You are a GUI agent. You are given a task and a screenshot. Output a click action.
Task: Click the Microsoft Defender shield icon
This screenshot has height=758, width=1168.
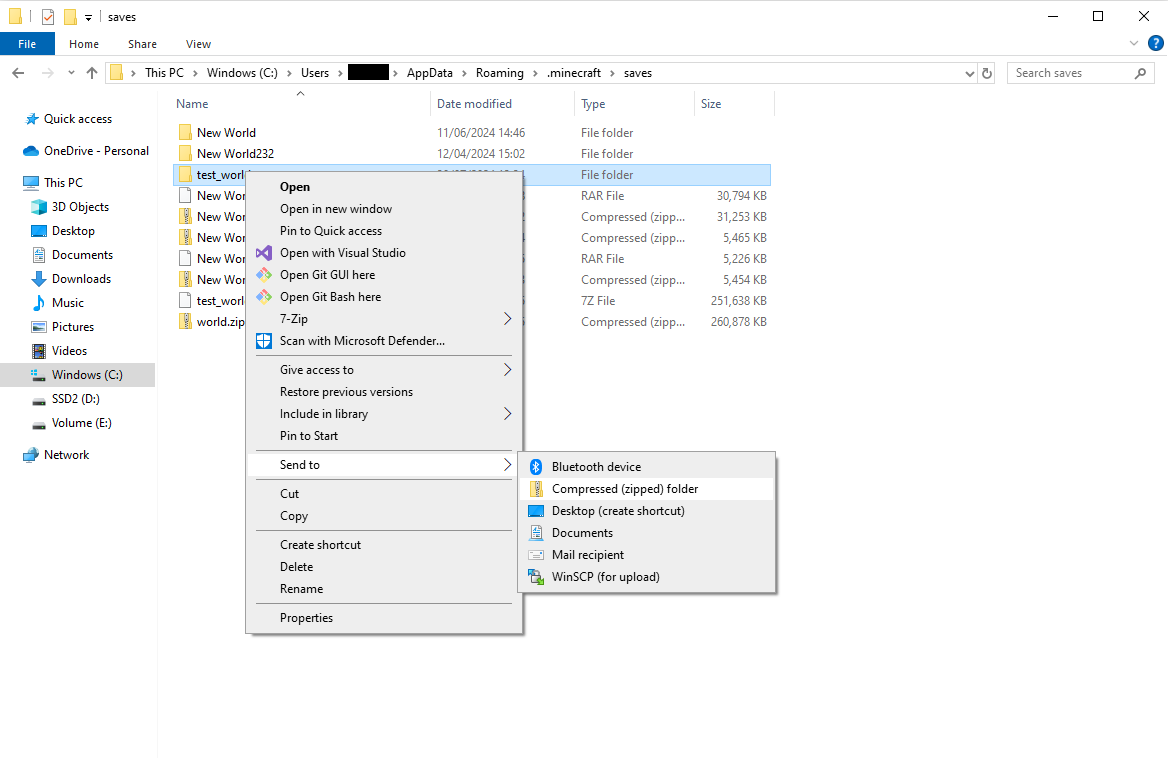[x=264, y=341]
